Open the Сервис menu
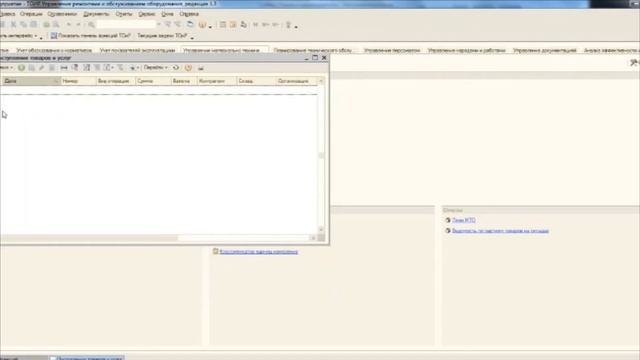This screenshot has width=640, height=360. pyautogui.click(x=147, y=14)
